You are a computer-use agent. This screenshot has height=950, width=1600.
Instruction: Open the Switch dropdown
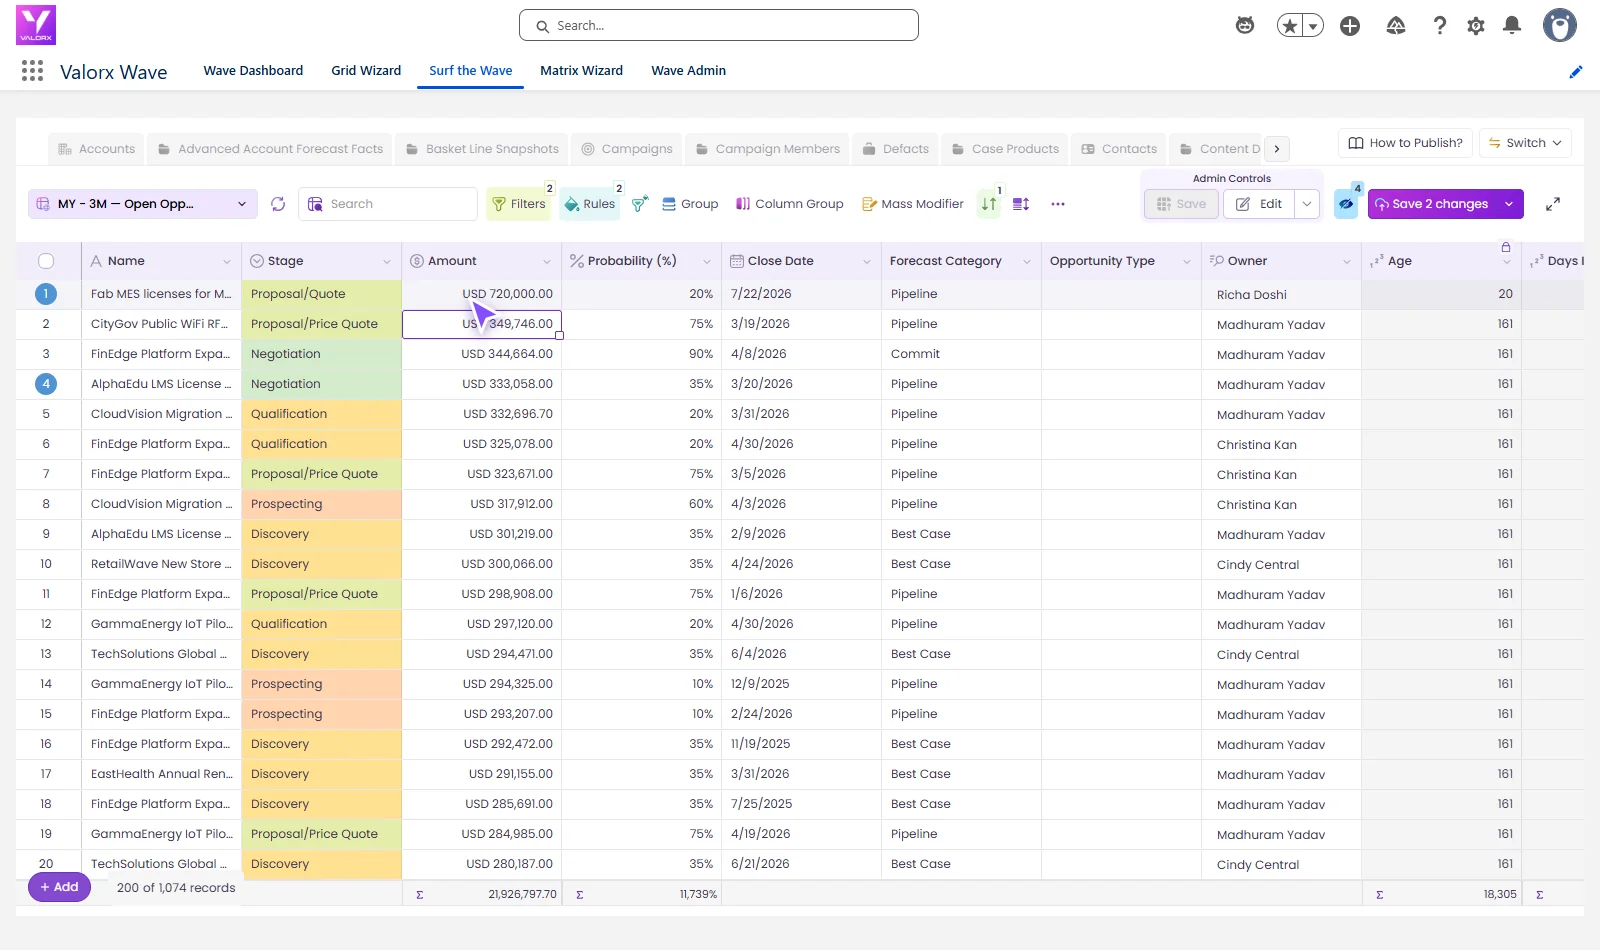click(x=1525, y=143)
